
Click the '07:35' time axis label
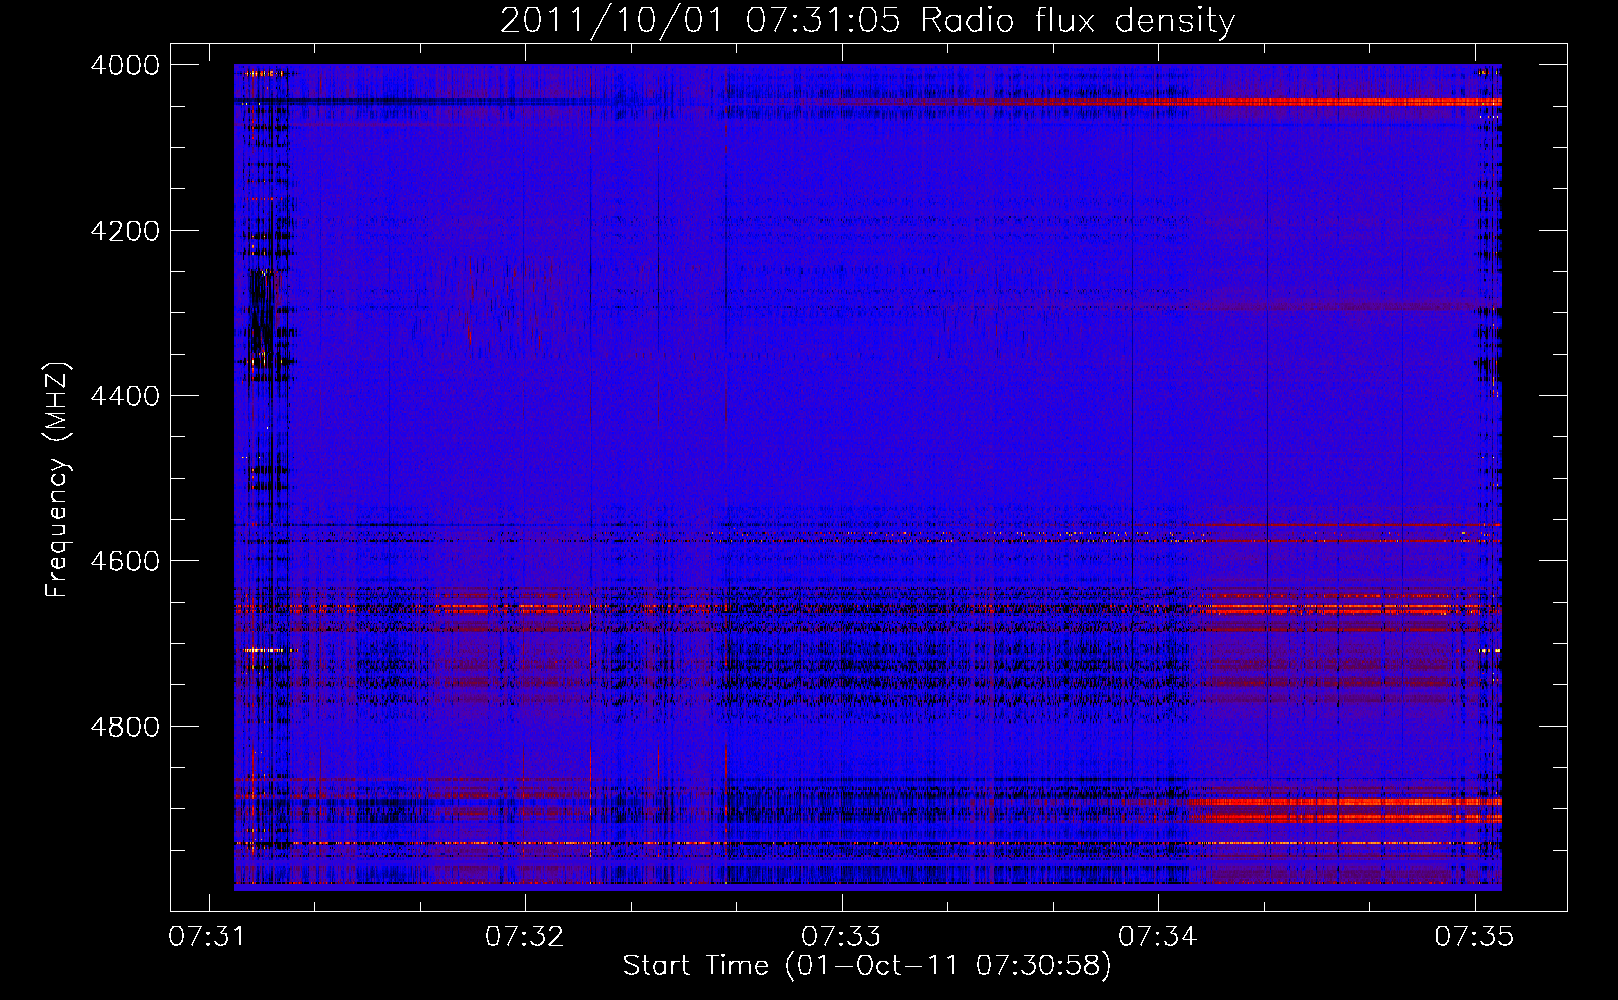[1474, 937]
